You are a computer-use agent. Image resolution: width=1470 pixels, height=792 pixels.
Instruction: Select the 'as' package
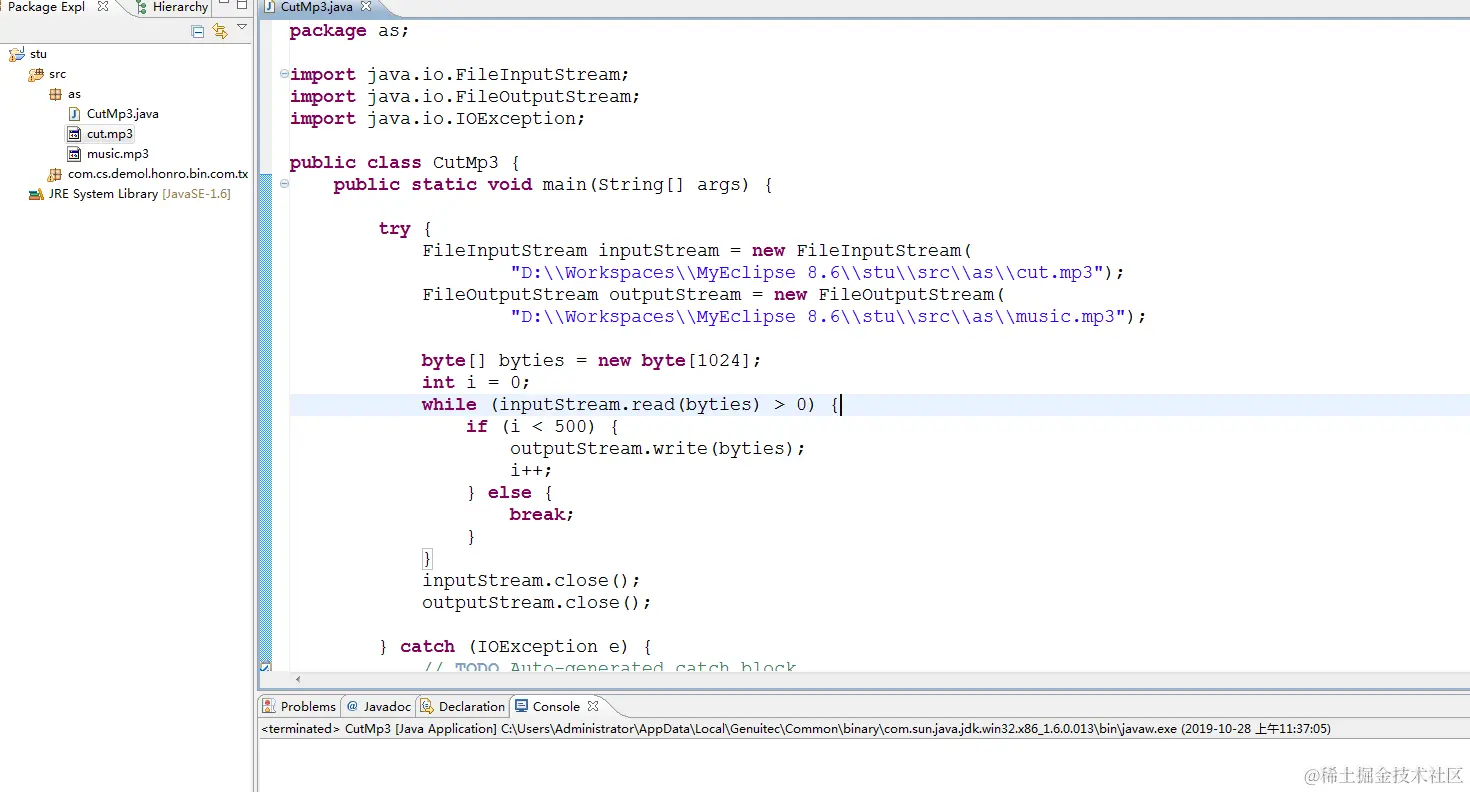tap(74, 94)
